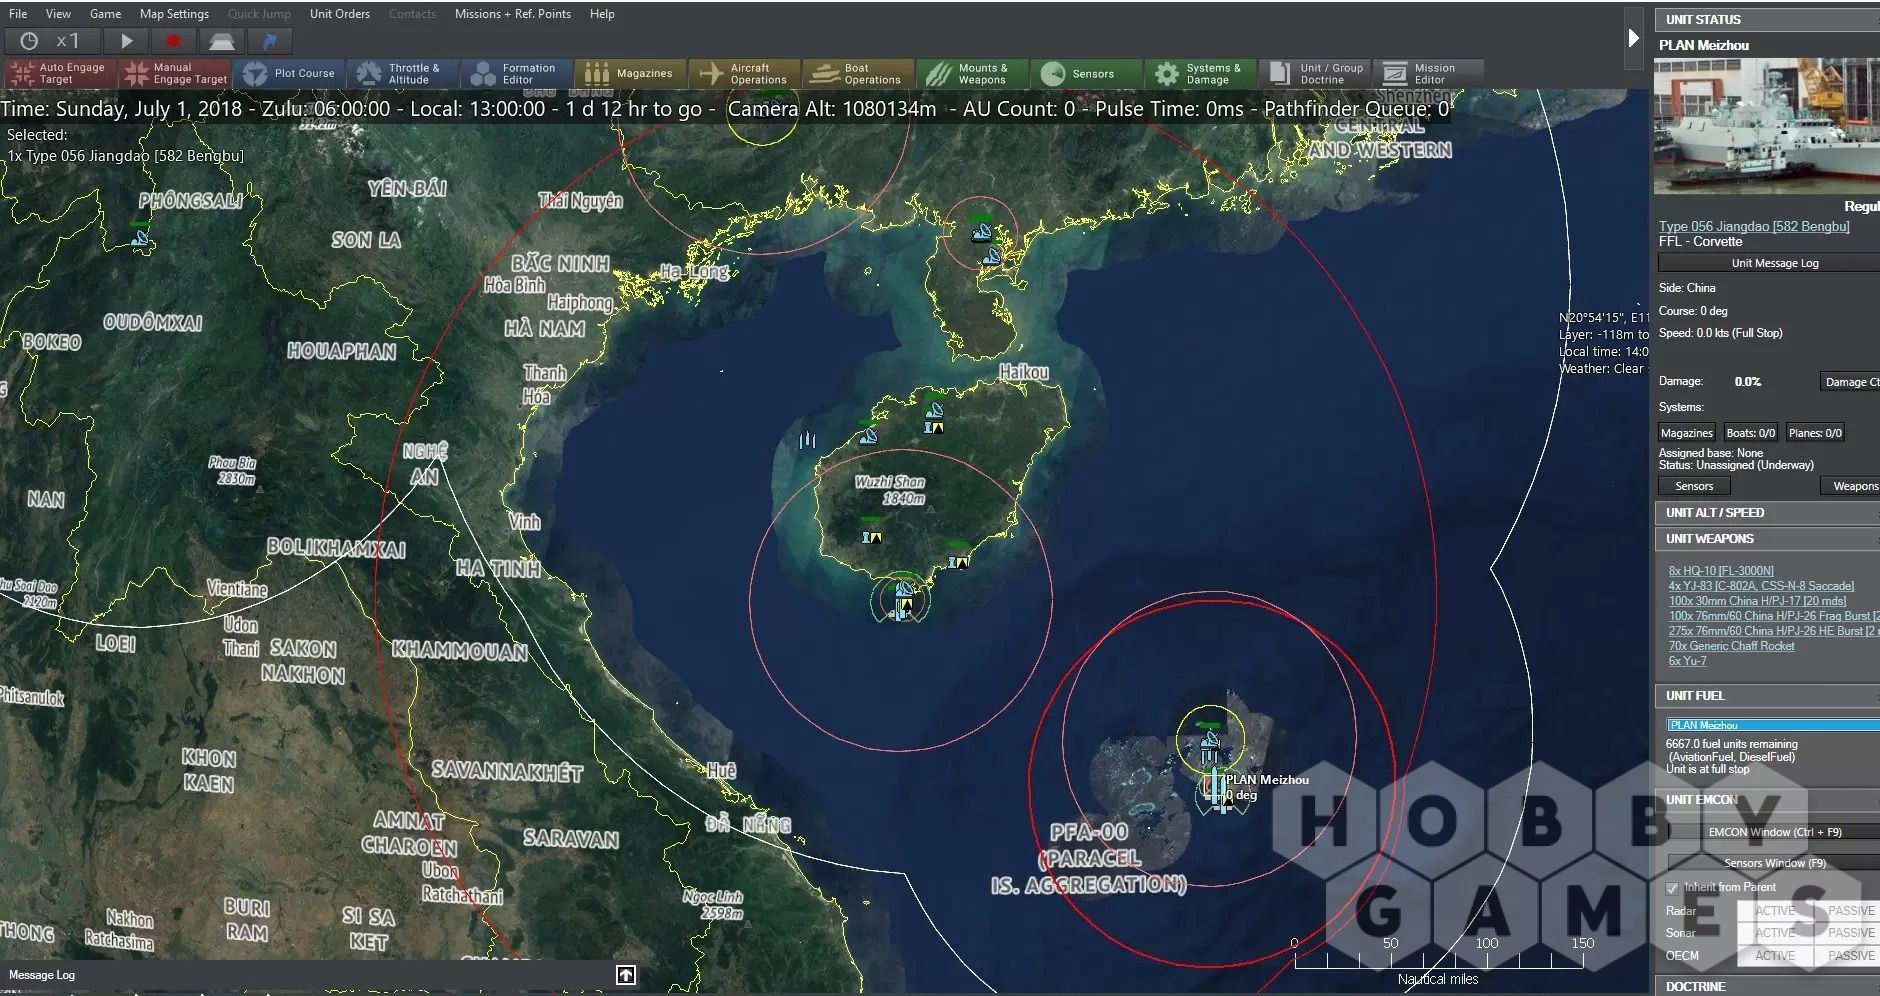Select the radar unit on the Paracel Islands

[1211, 741]
